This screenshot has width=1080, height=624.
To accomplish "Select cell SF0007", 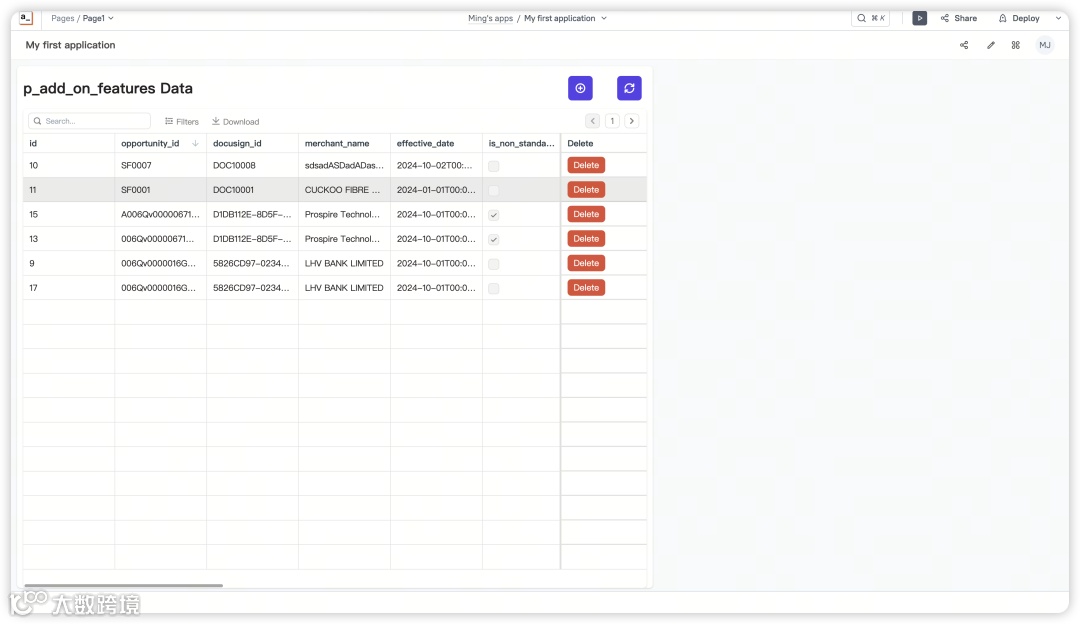I will (x=160, y=165).
